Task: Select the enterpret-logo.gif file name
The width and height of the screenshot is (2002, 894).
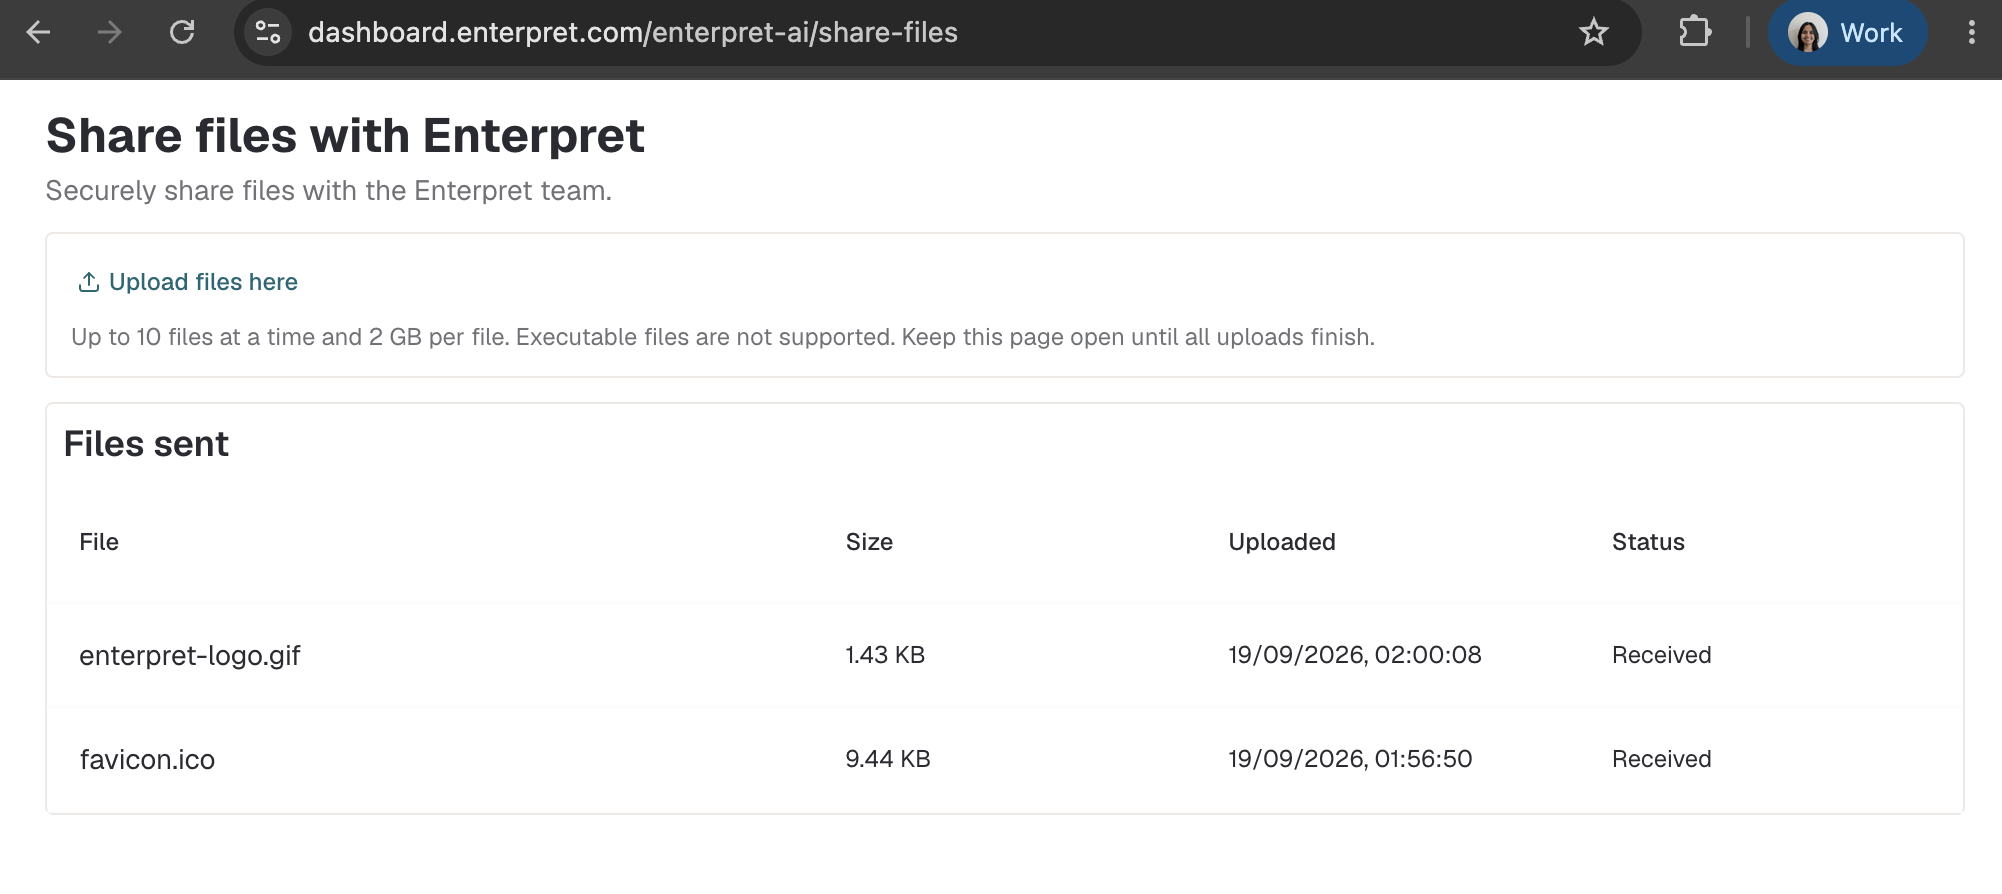Action: [190, 656]
